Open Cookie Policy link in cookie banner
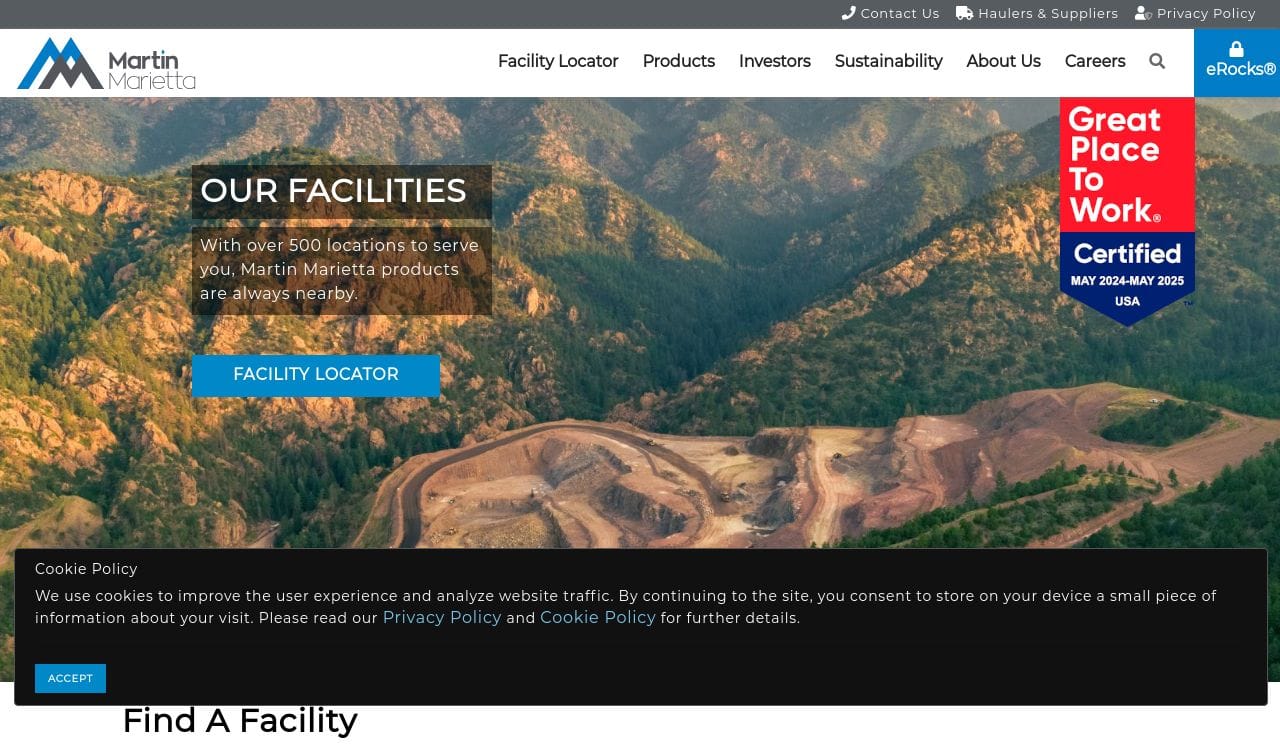The height and width of the screenshot is (750, 1280). (598, 617)
